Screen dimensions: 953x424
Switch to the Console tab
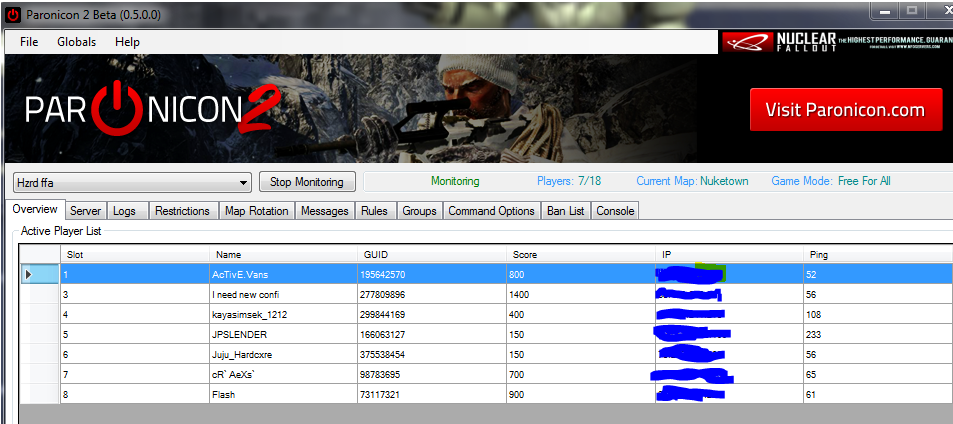(615, 211)
